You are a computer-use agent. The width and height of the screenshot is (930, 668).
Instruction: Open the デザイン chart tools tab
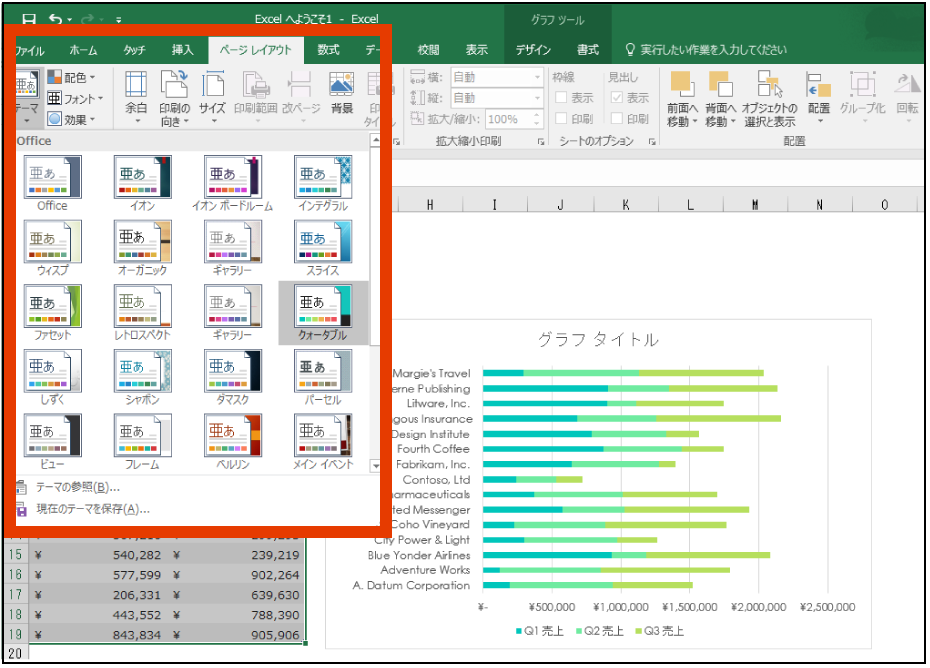point(533,50)
